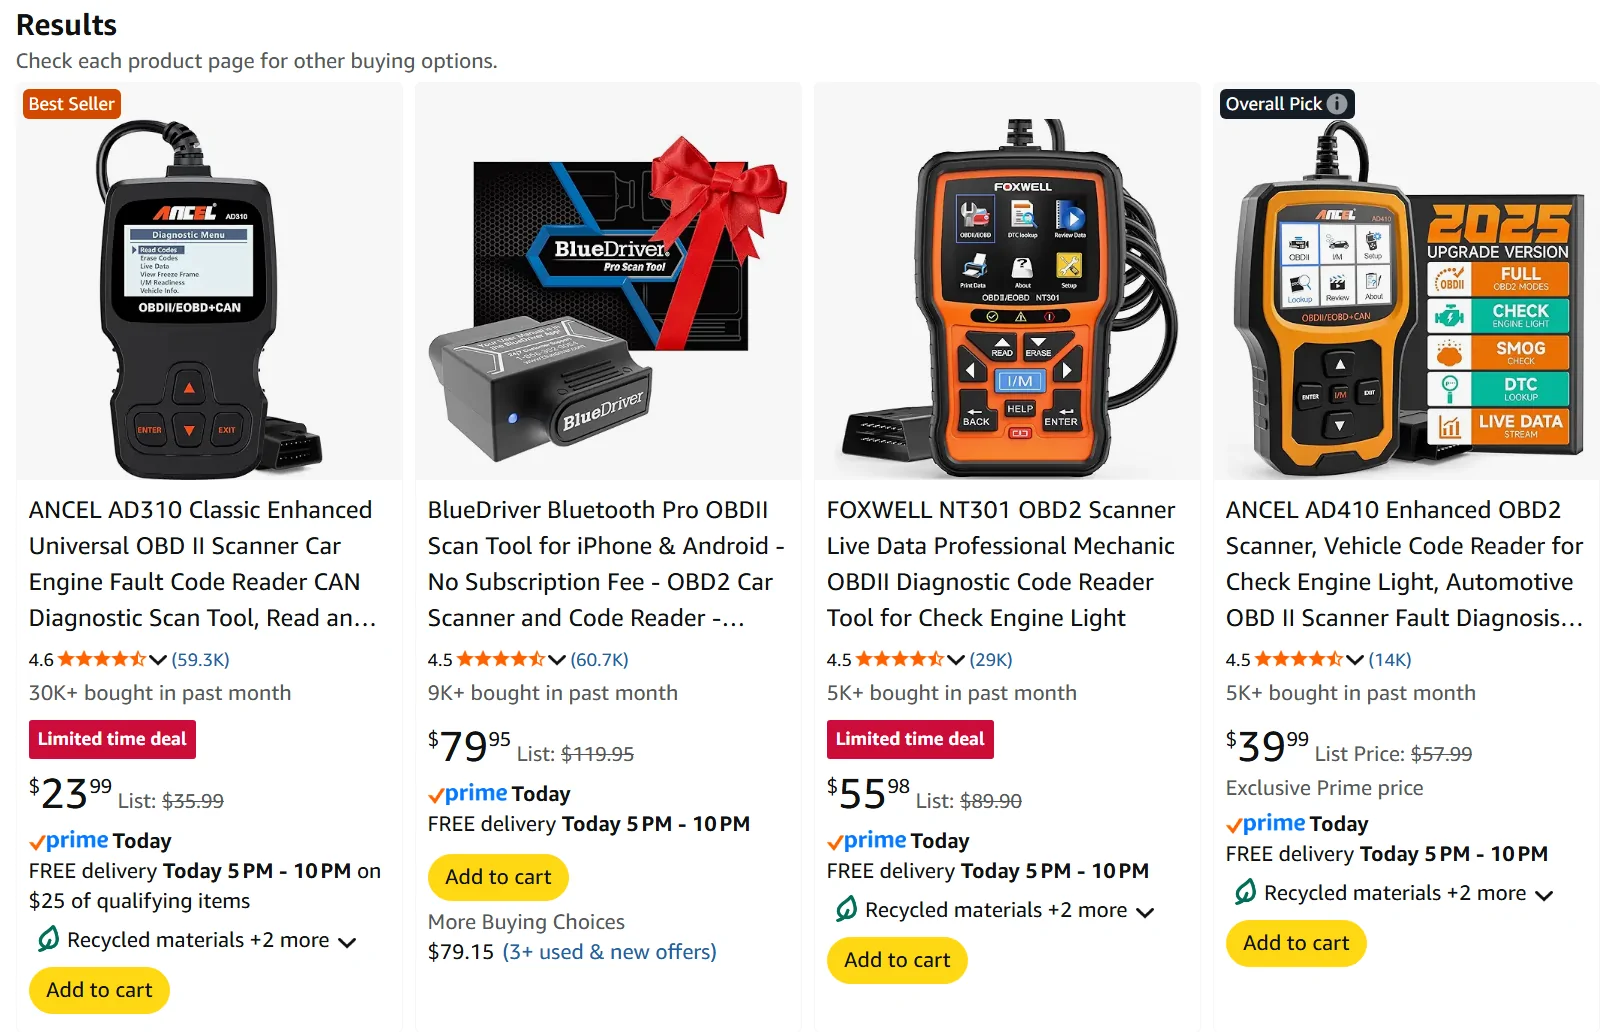Click the Overall Pick info icon
This screenshot has width=1605, height=1032.
[x=1337, y=104]
